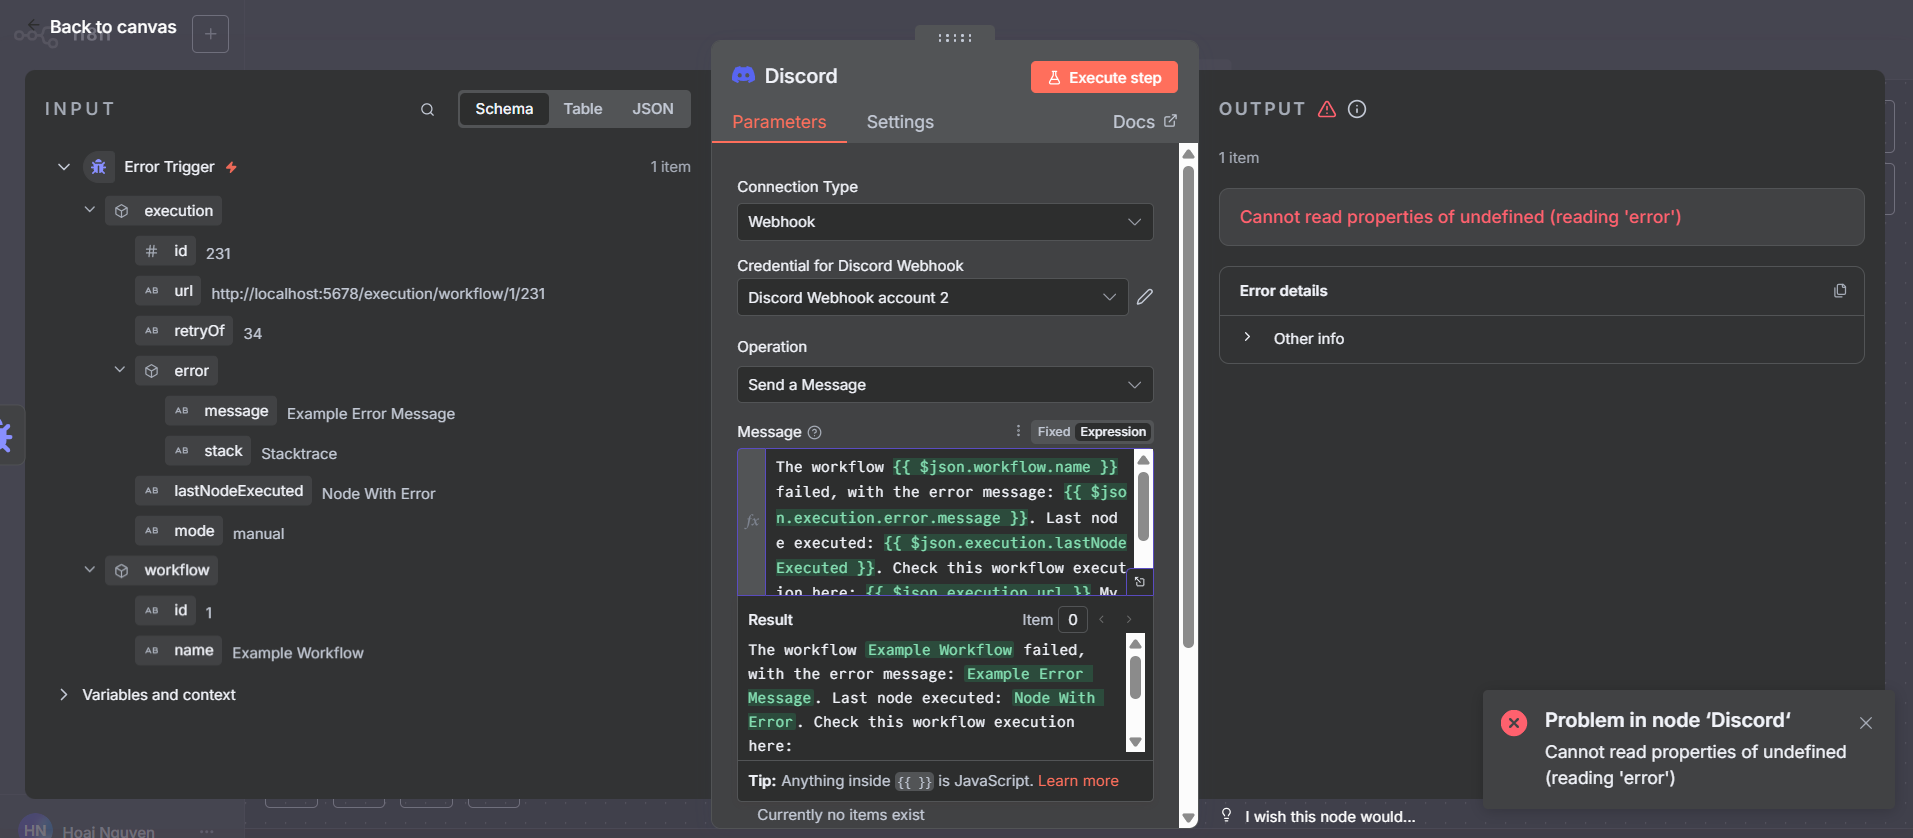Click the expand expression editor icon
The height and width of the screenshot is (838, 1913).
tap(1139, 582)
